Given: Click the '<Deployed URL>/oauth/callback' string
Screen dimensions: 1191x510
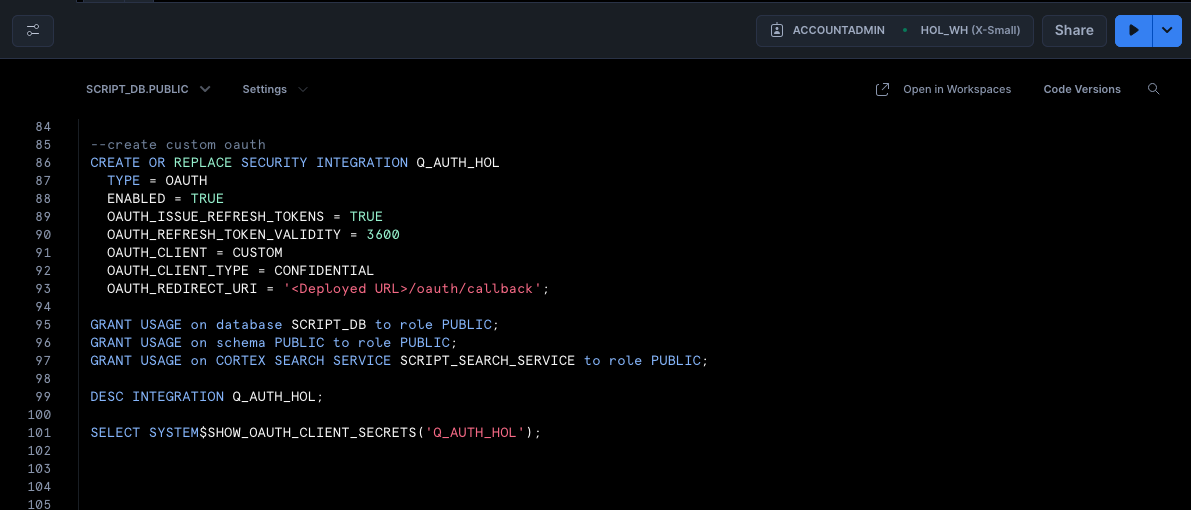Looking at the screenshot, I should [413, 288].
